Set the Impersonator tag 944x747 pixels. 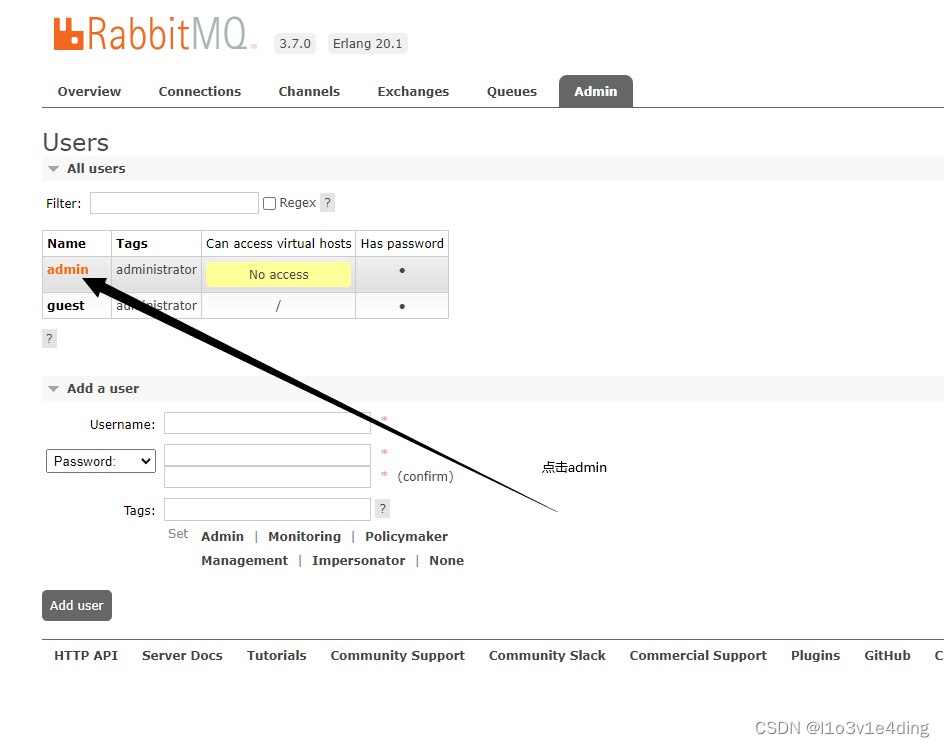(x=359, y=560)
